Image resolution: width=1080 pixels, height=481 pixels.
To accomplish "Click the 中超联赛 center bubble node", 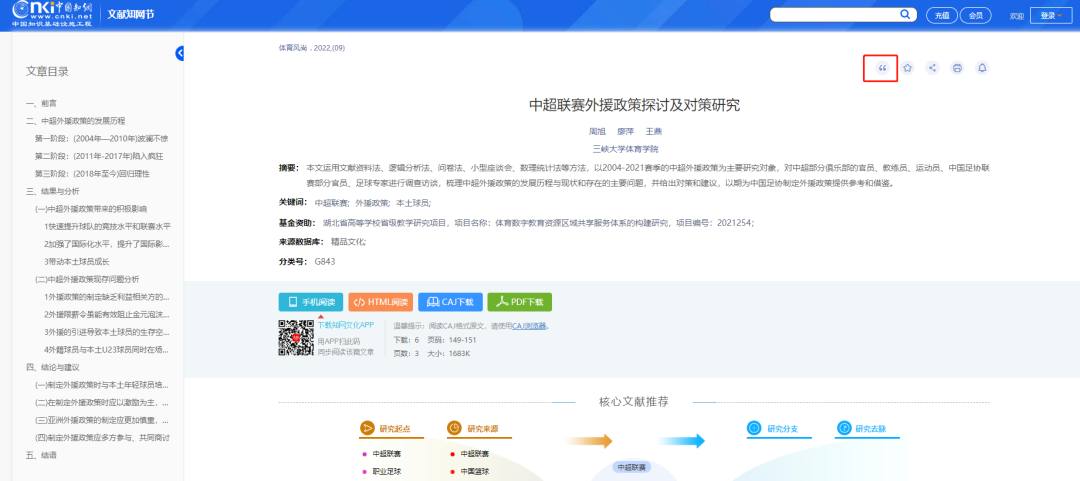I will [631, 467].
